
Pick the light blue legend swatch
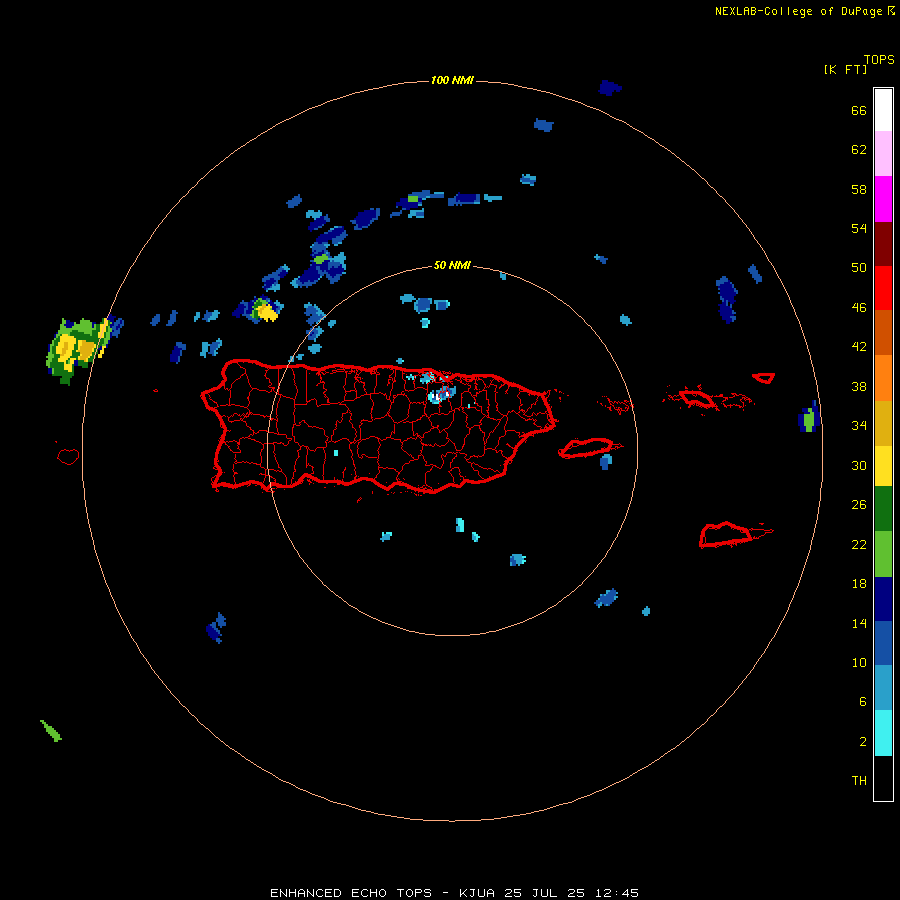point(883,688)
